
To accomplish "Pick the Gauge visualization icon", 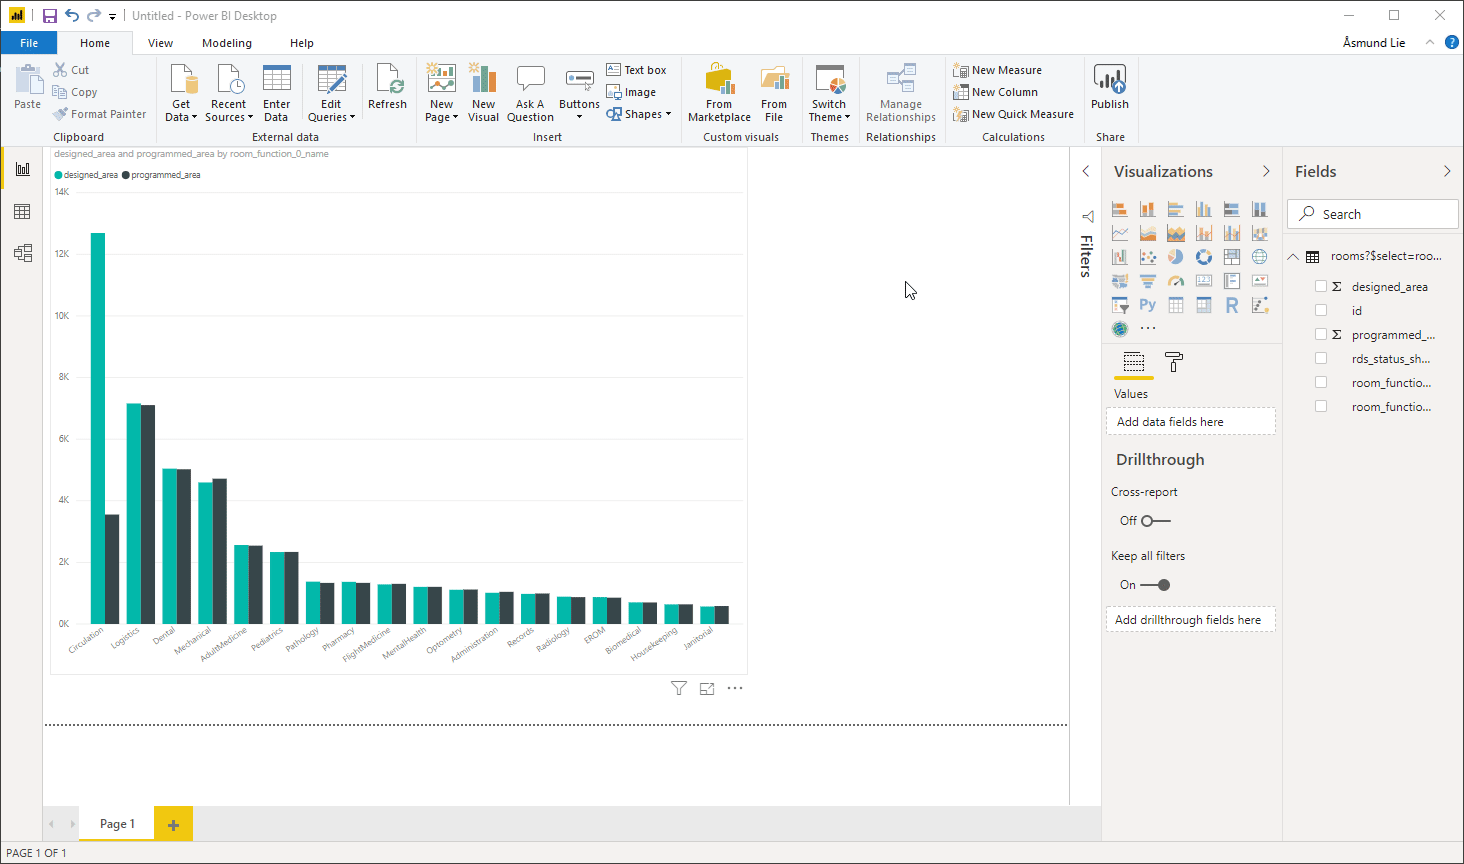I will (x=1175, y=280).
